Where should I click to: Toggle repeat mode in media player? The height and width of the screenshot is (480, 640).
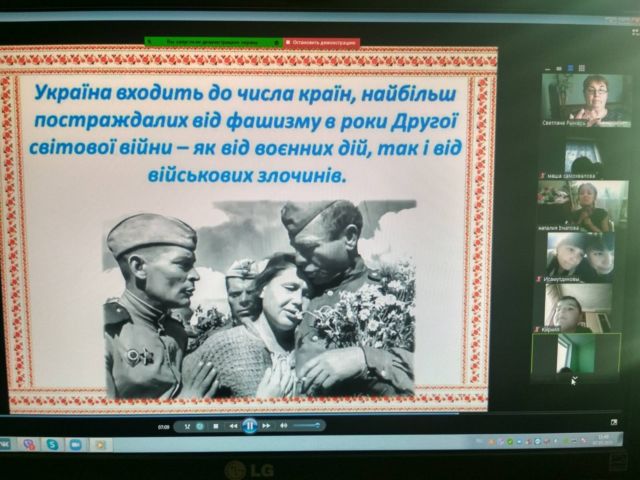tap(200, 426)
